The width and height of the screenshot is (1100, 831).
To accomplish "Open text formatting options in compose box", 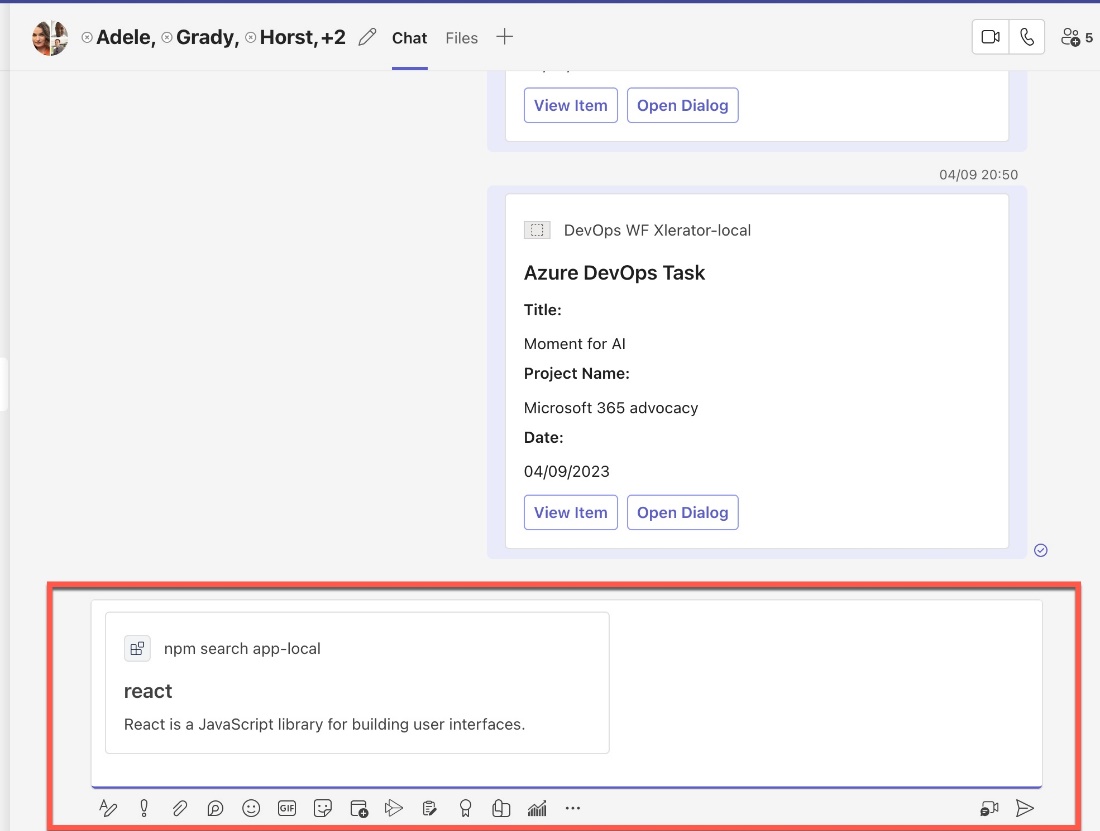I will (x=107, y=807).
